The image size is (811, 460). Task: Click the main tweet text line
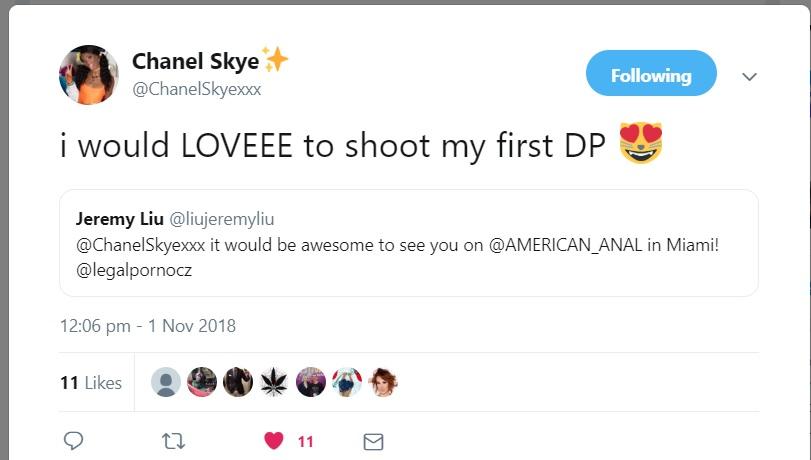(x=330, y=145)
